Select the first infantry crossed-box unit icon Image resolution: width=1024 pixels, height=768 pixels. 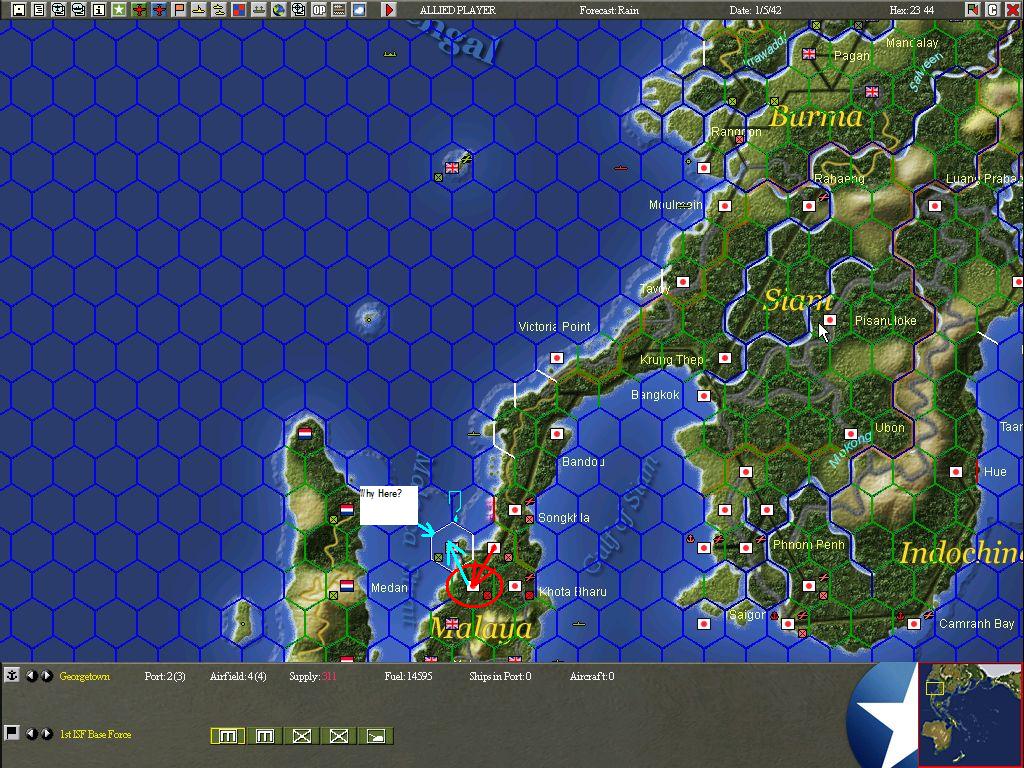(302, 736)
